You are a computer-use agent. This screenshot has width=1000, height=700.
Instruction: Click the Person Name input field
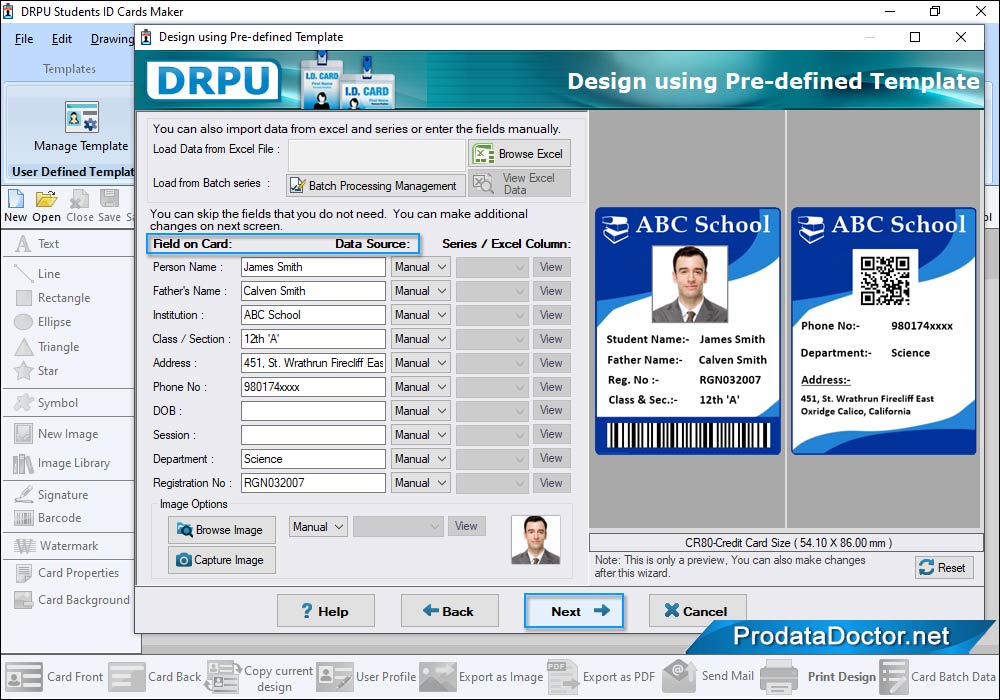pyautogui.click(x=313, y=267)
